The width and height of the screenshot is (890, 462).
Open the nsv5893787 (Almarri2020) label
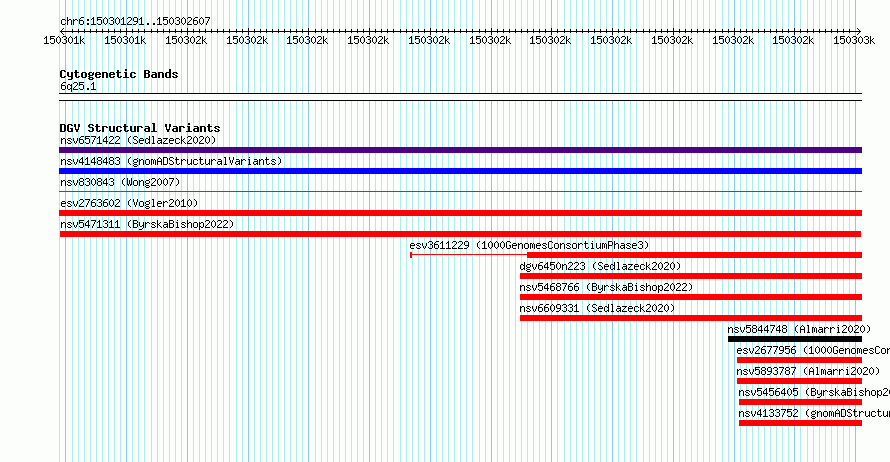(808, 371)
